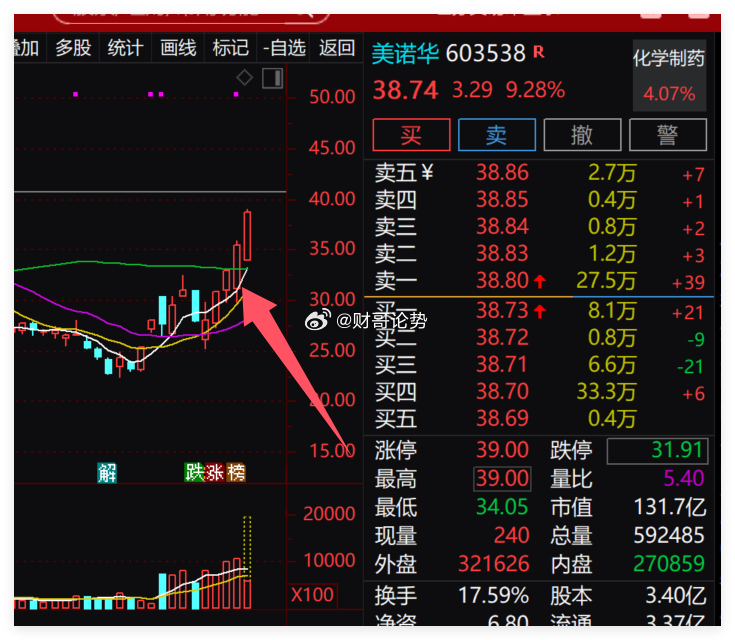Screen dimensions: 735x640
Task: Click the red 涨 marker on chart
Action: 215,473
